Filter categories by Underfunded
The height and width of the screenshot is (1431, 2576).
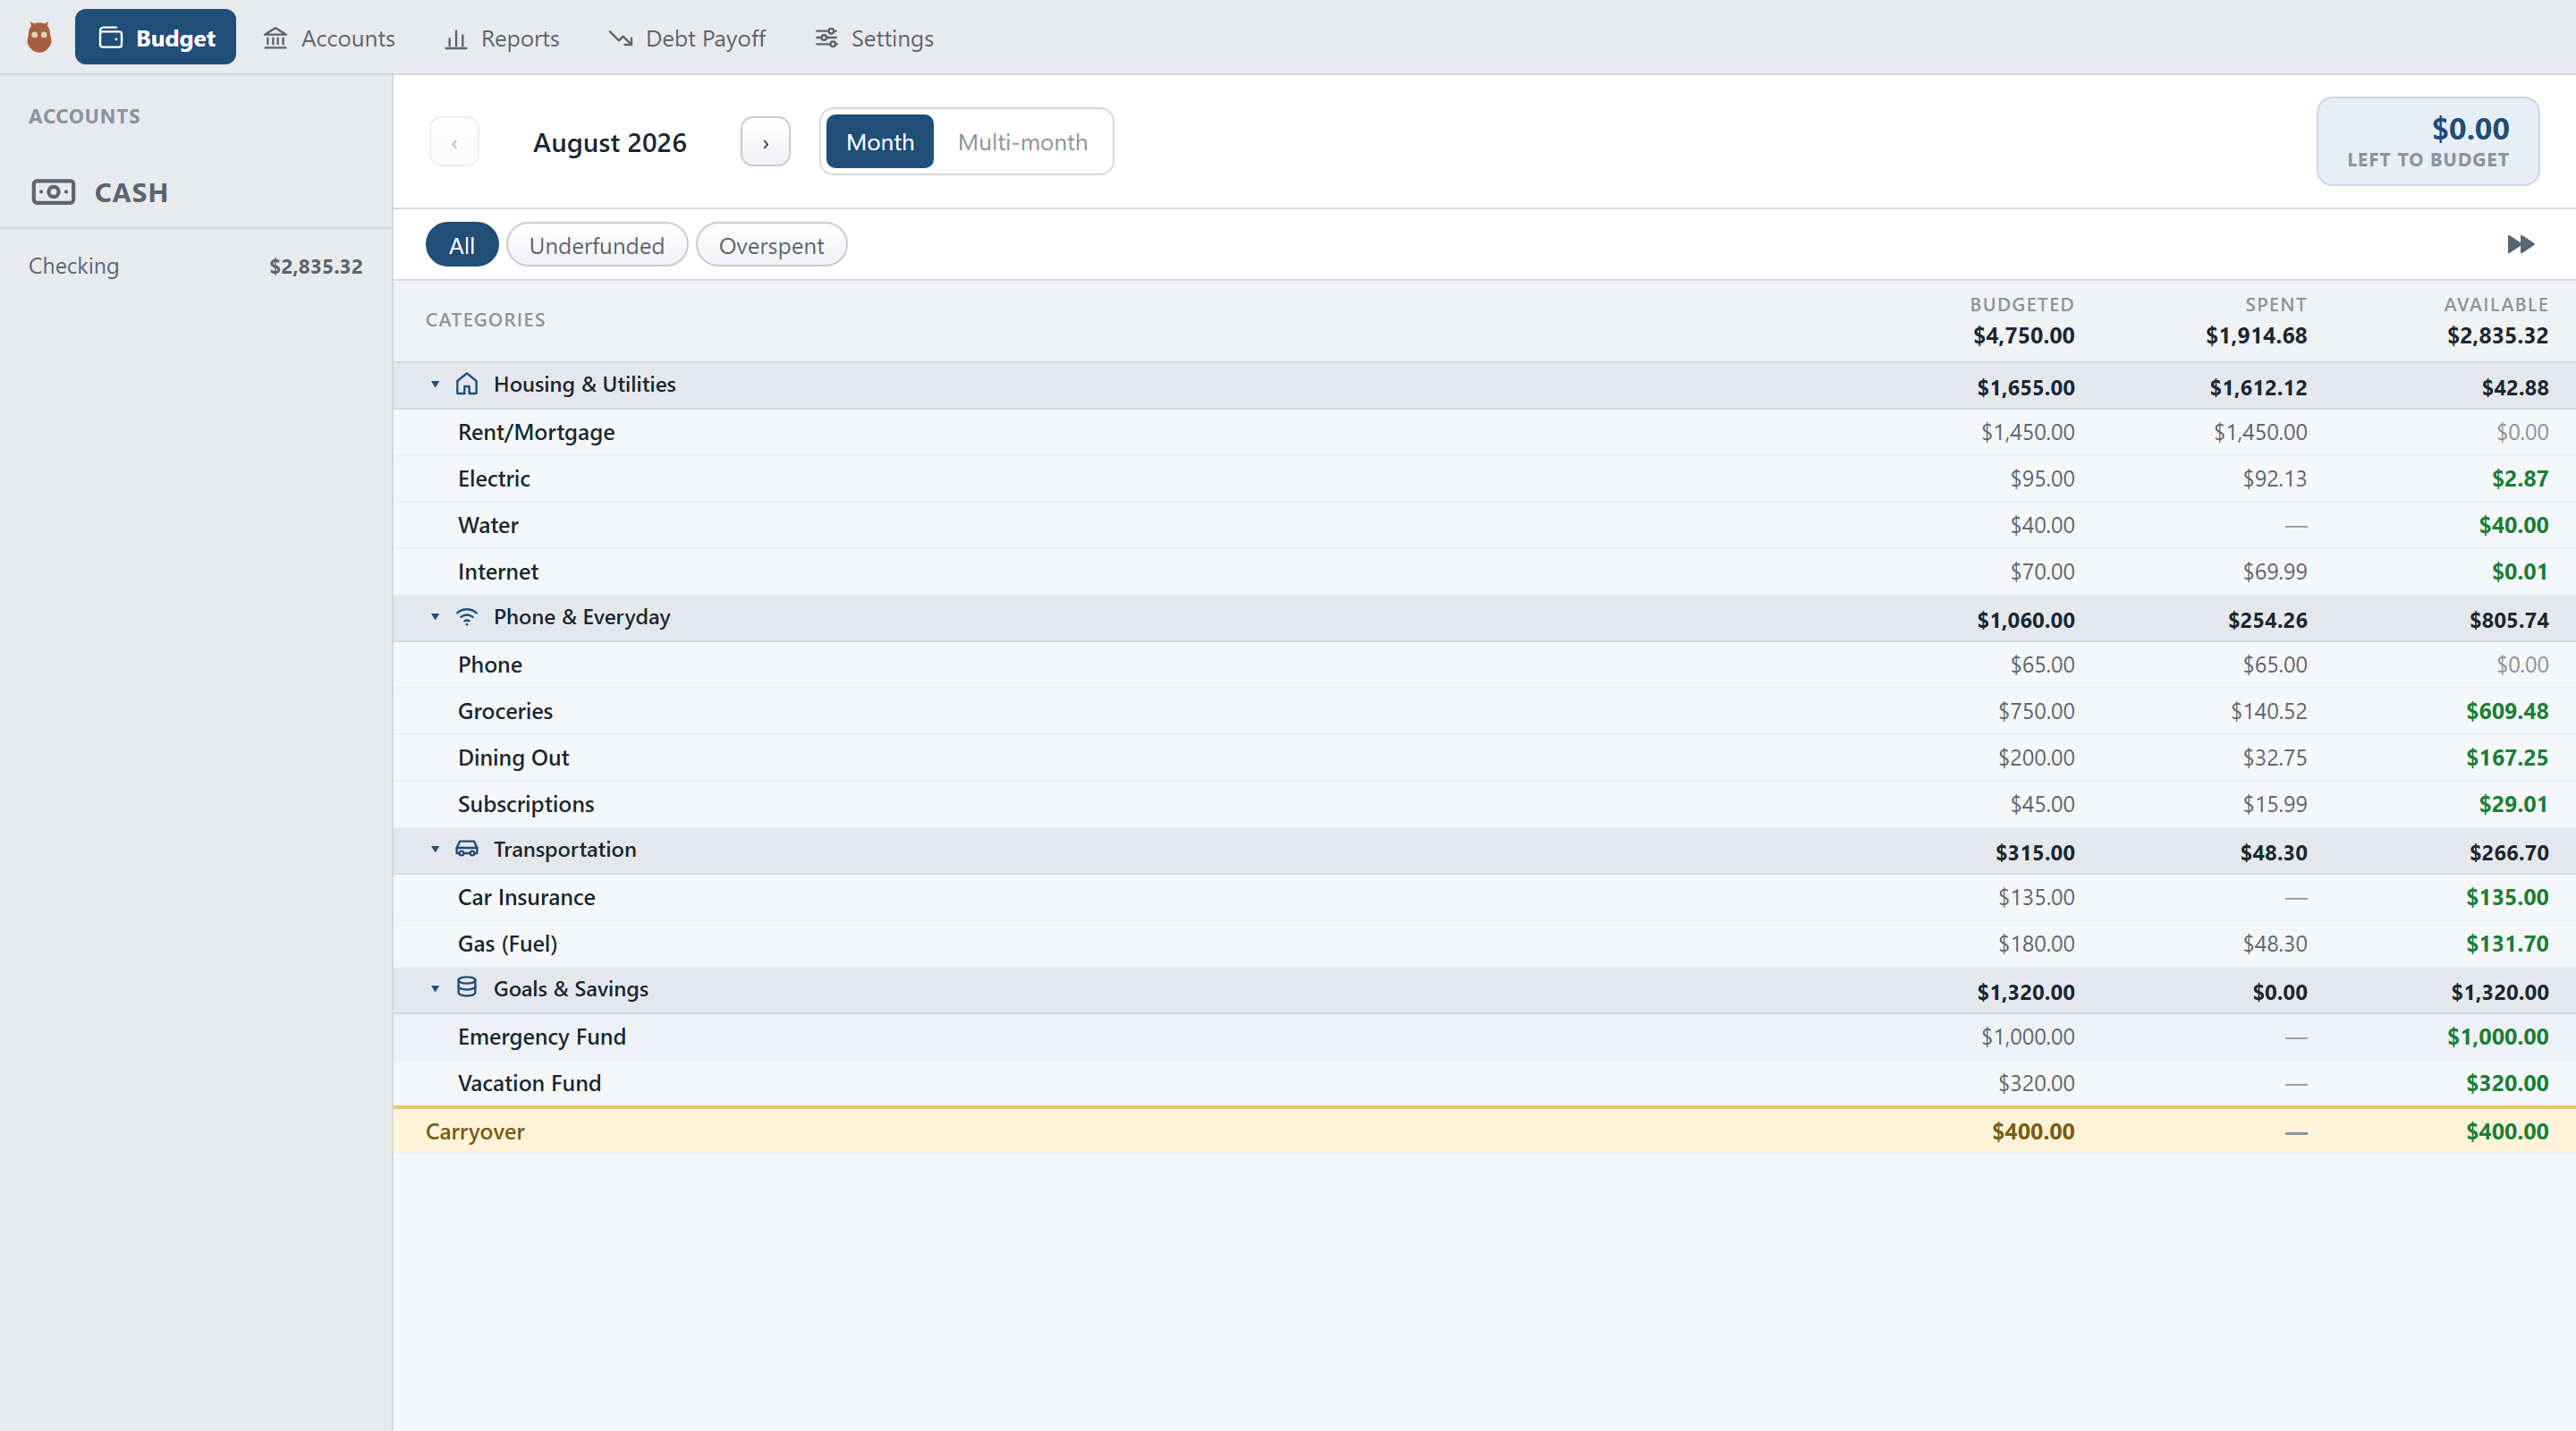(597, 245)
